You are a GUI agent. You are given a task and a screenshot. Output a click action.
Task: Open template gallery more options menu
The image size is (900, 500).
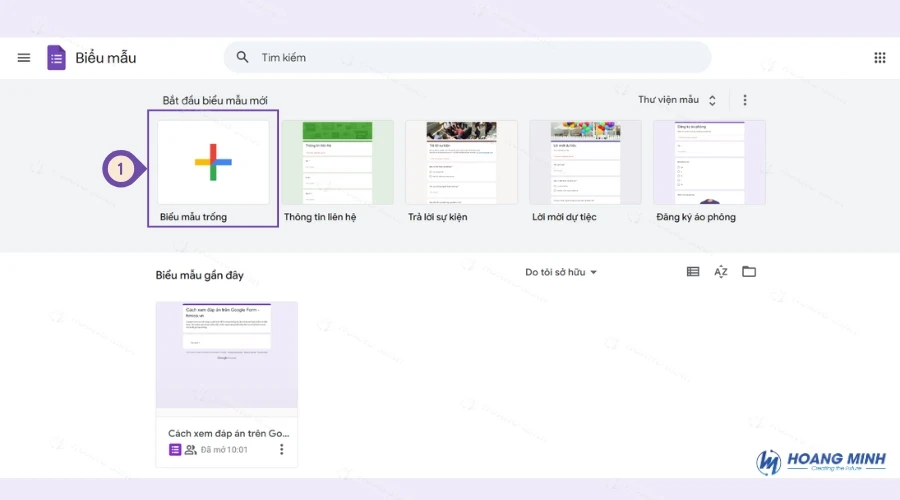744,100
